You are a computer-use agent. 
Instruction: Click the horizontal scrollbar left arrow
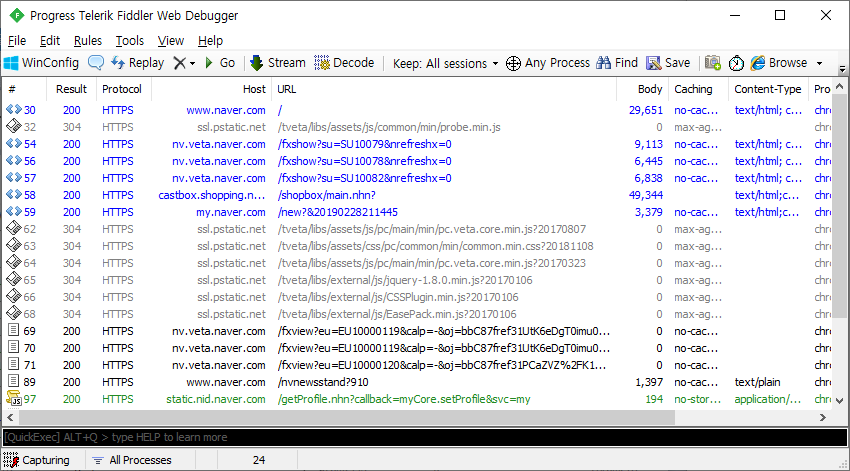pyautogui.click(x=10, y=417)
